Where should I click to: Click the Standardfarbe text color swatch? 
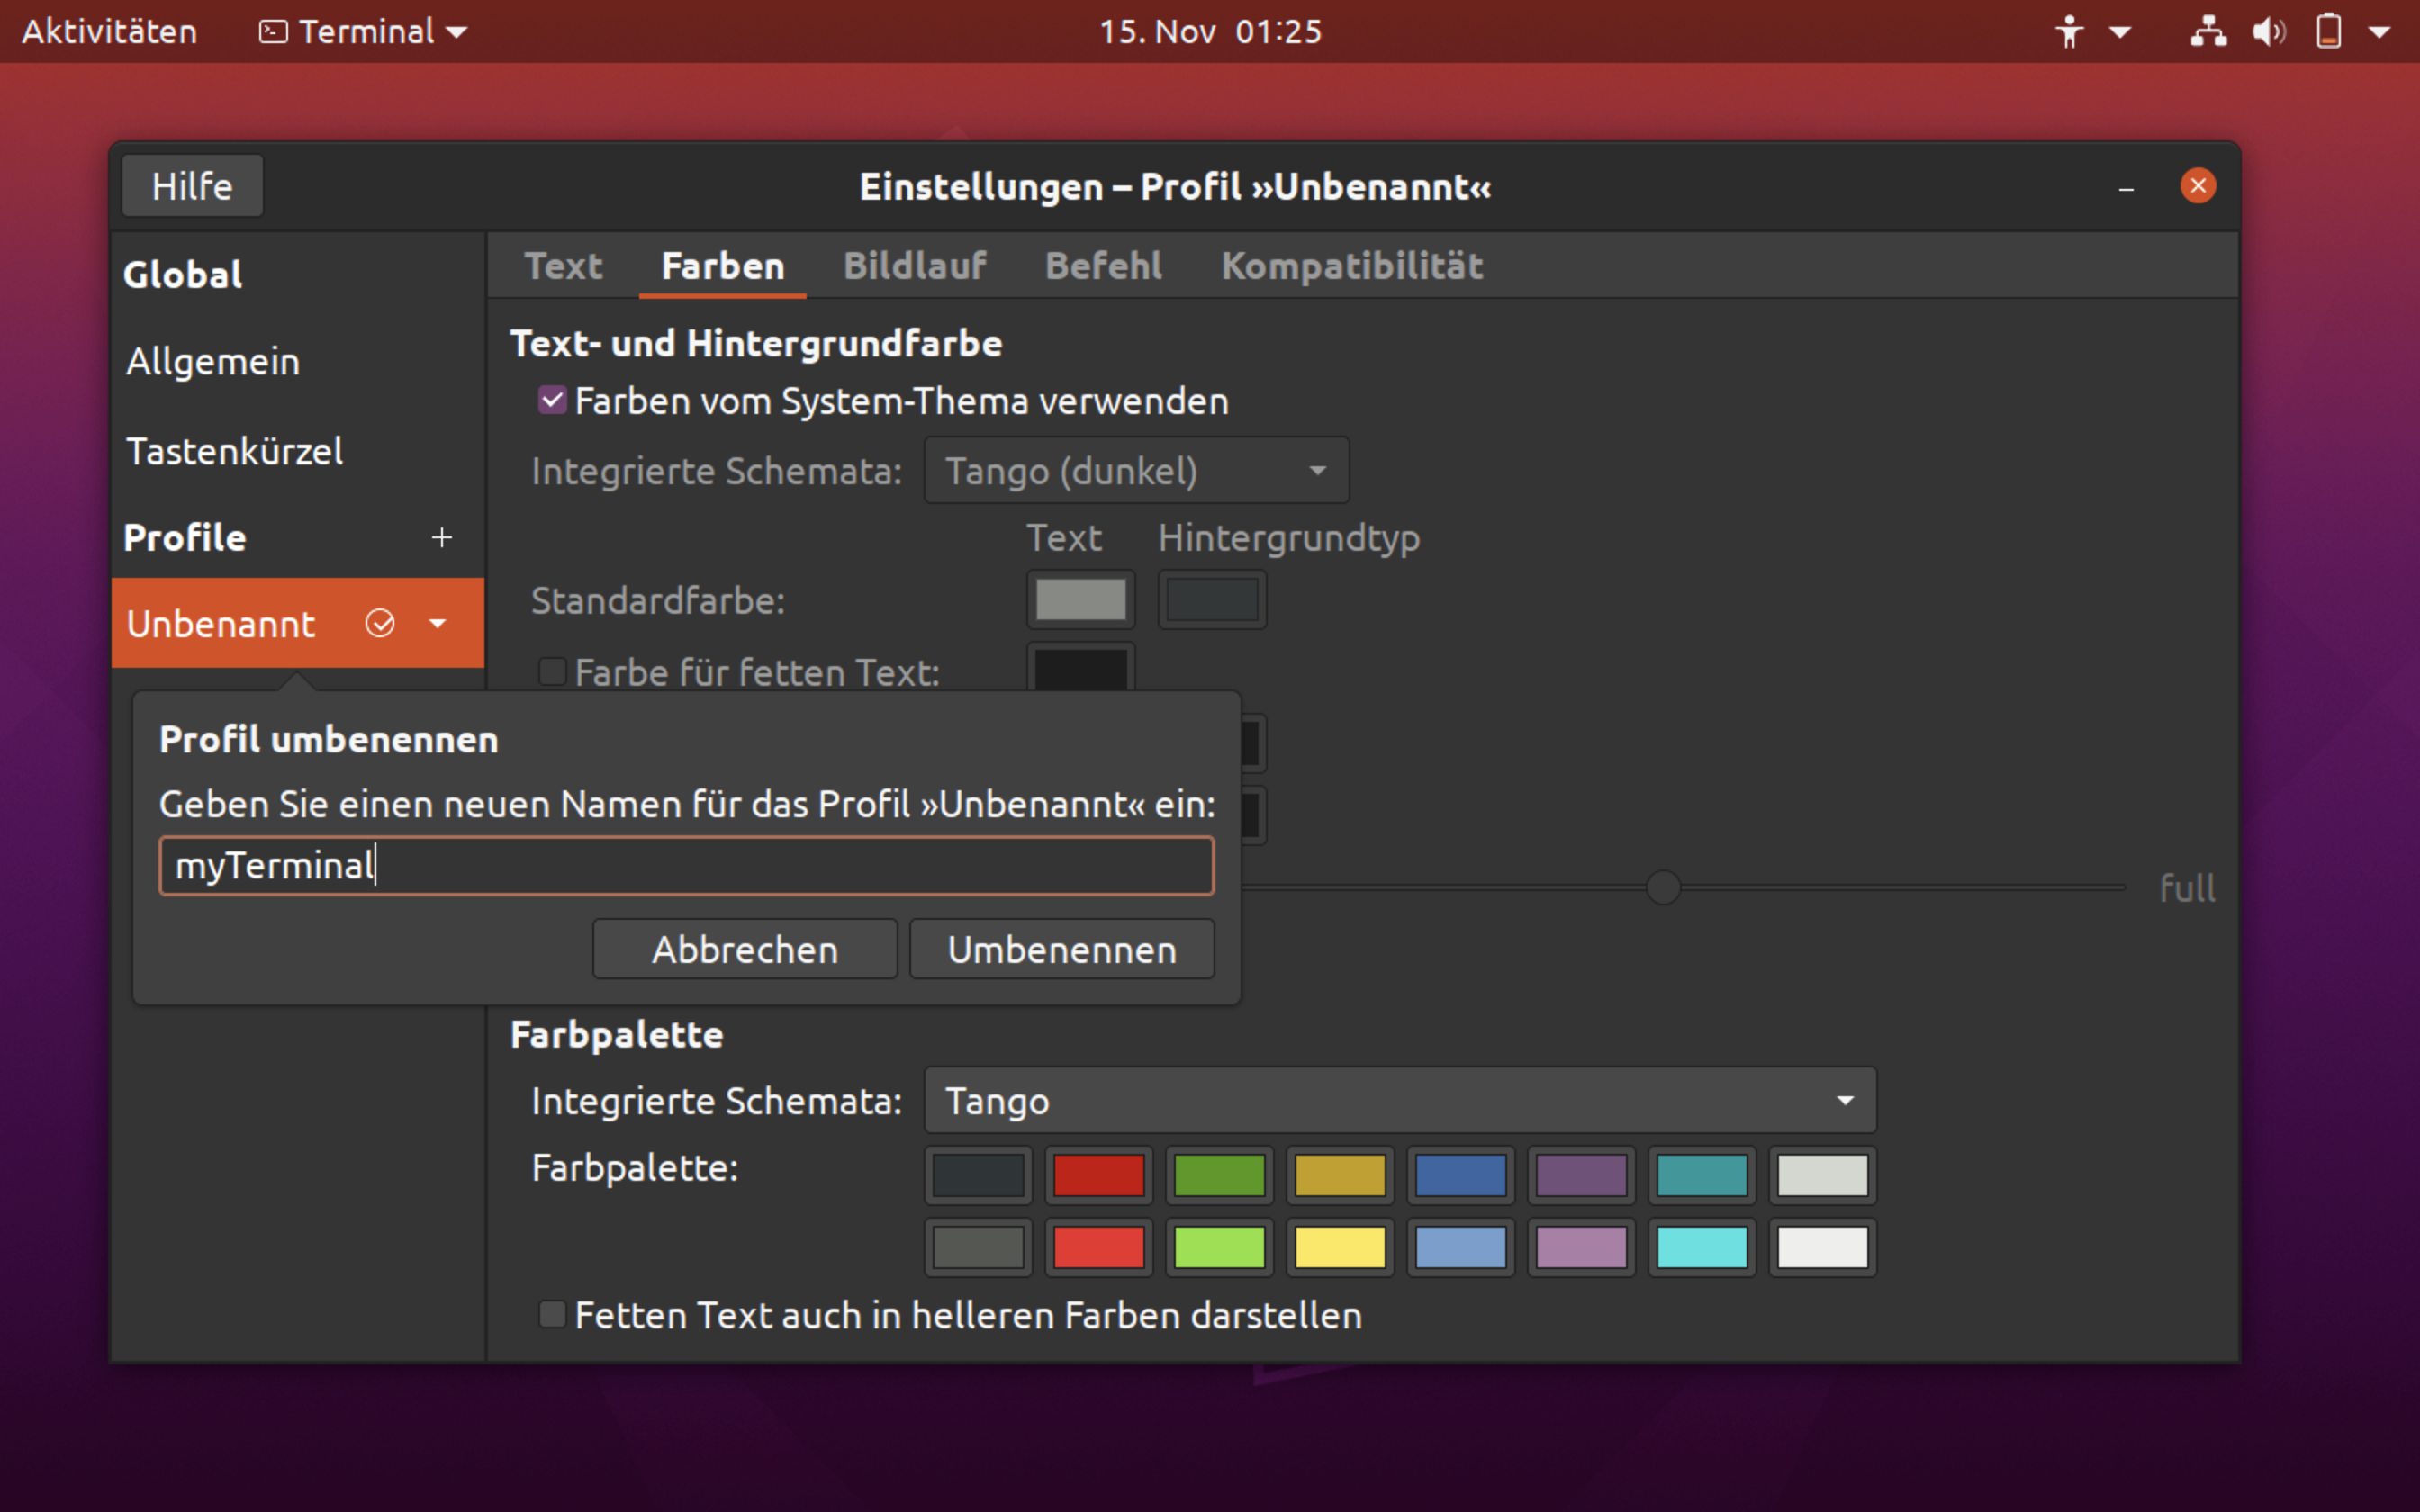click(1080, 600)
